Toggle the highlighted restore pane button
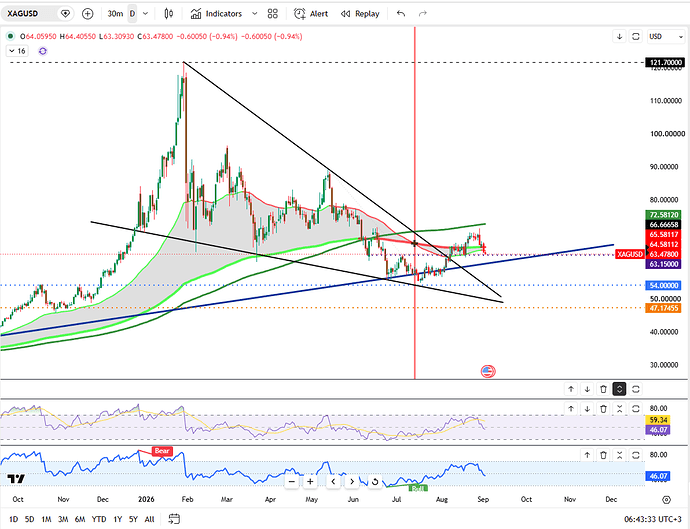Viewport: 690px width, 529px height. tap(619, 389)
